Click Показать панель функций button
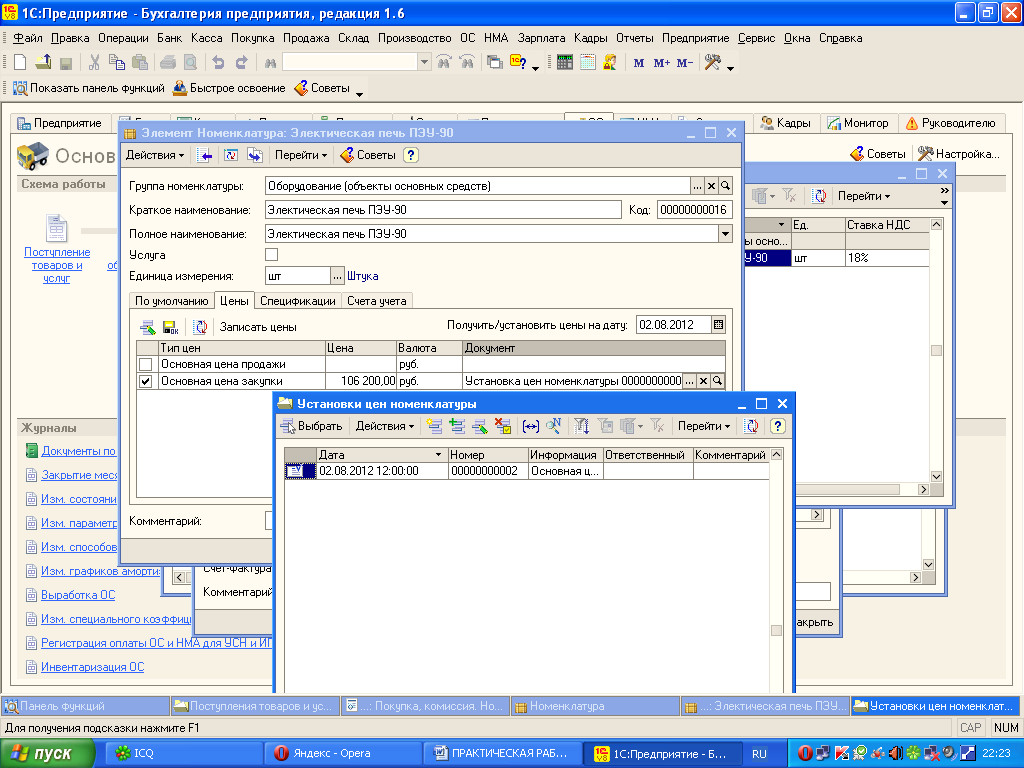This screenshot has height=768, width=1024. click(88, 88)
